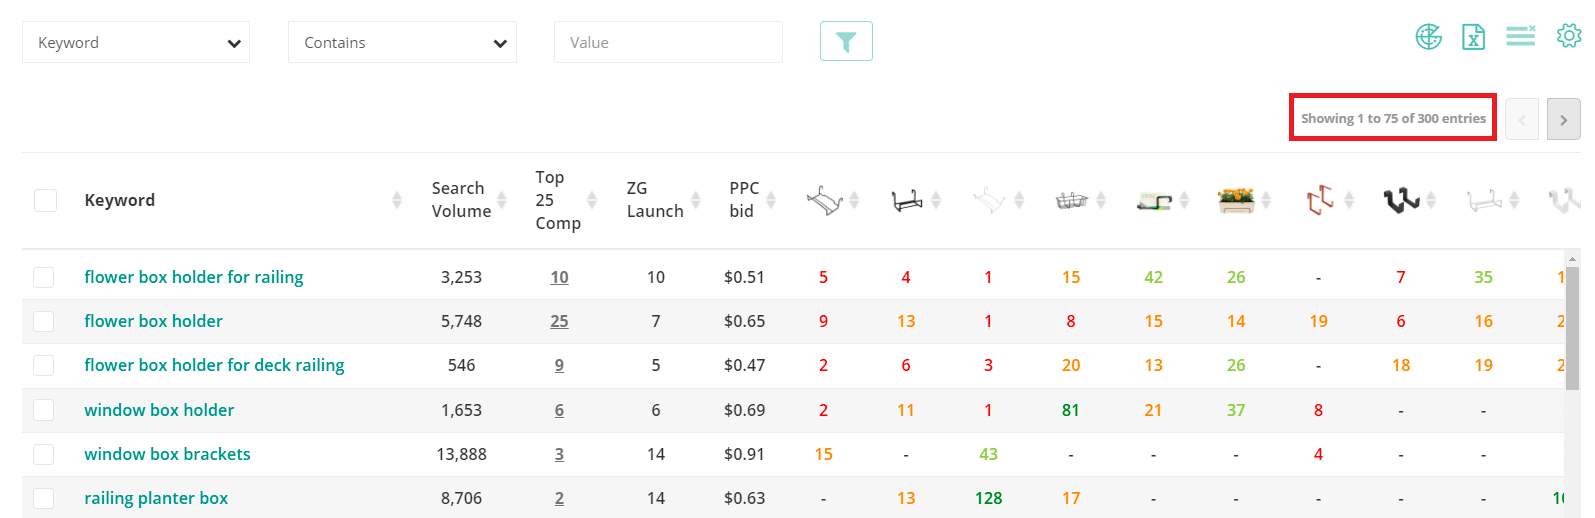Click the teal filter funnel button
This screenshot has width=1595, height=518.
coord(846,41)
